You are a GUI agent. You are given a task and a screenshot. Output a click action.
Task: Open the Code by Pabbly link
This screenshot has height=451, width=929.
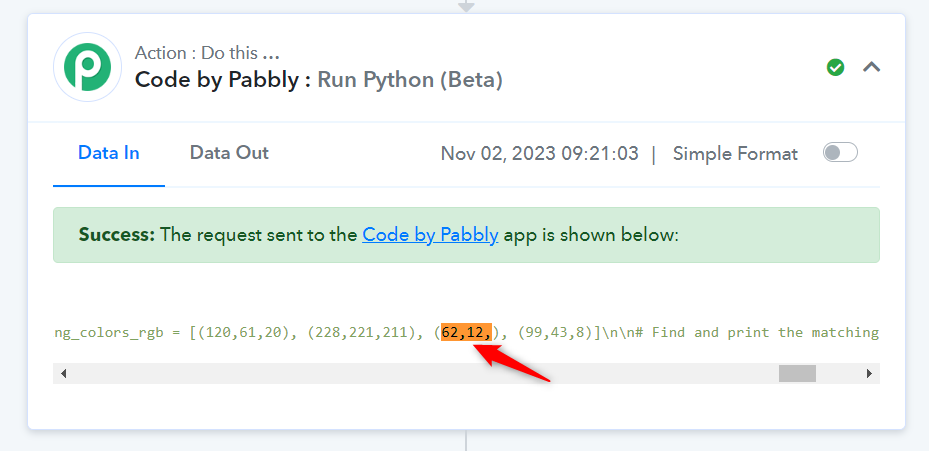pos(430,235)
